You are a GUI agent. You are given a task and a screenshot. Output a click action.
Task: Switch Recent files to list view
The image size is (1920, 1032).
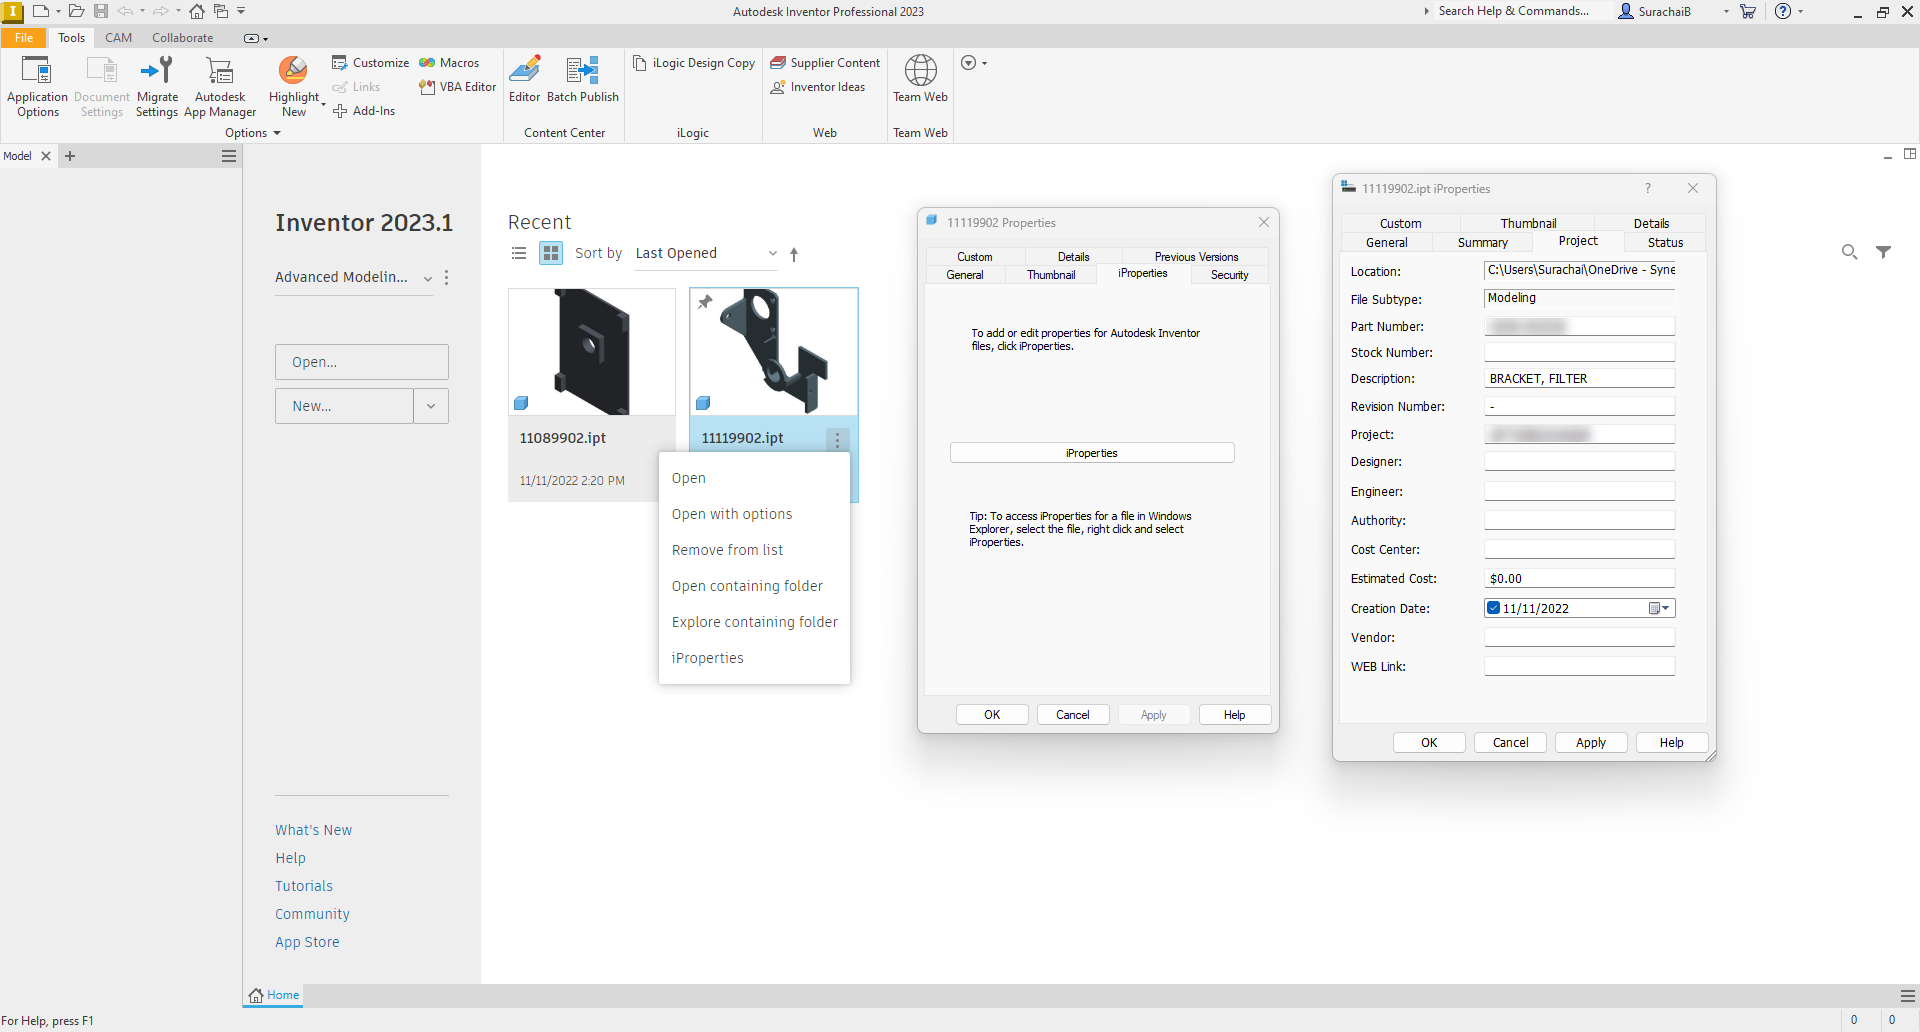pyautogui.click(x=519, y=254)
